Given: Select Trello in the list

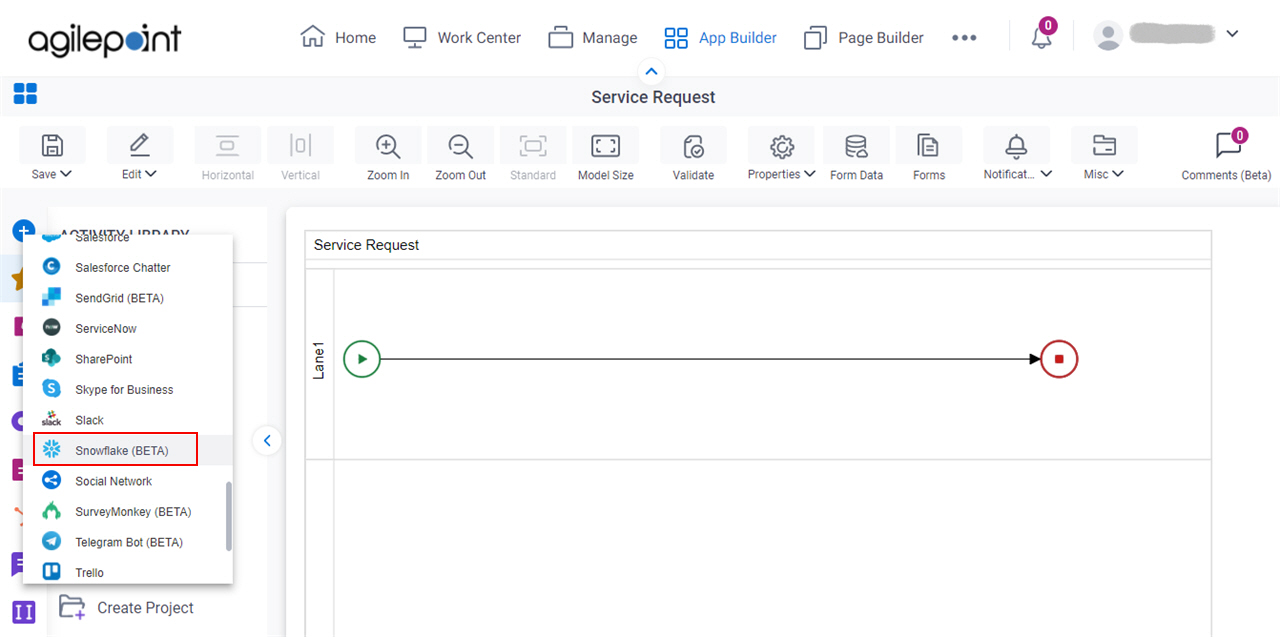Looking at the screenshot, I should click(x=128, y=572).
